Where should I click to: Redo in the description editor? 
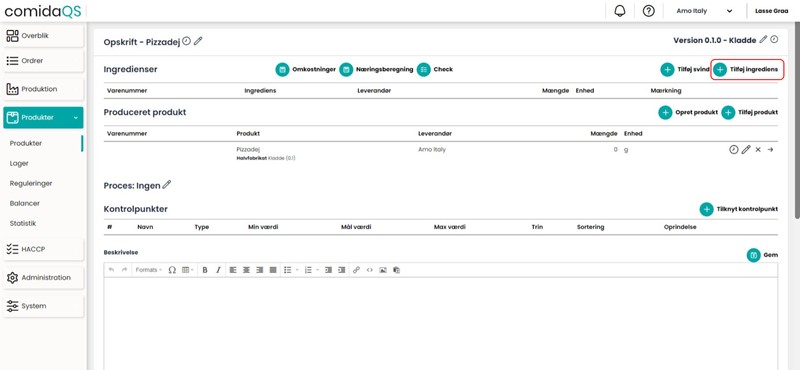[x=124, y=270]
